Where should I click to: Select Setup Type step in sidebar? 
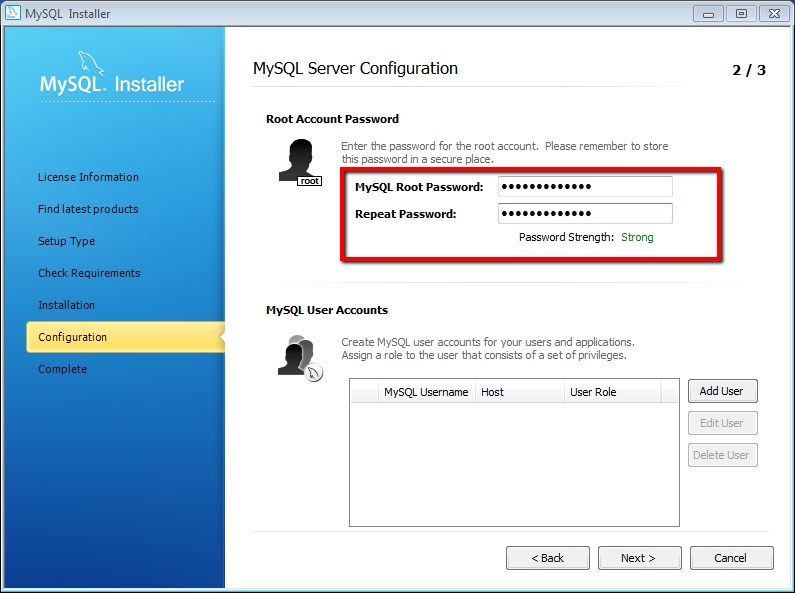[66, 241]
